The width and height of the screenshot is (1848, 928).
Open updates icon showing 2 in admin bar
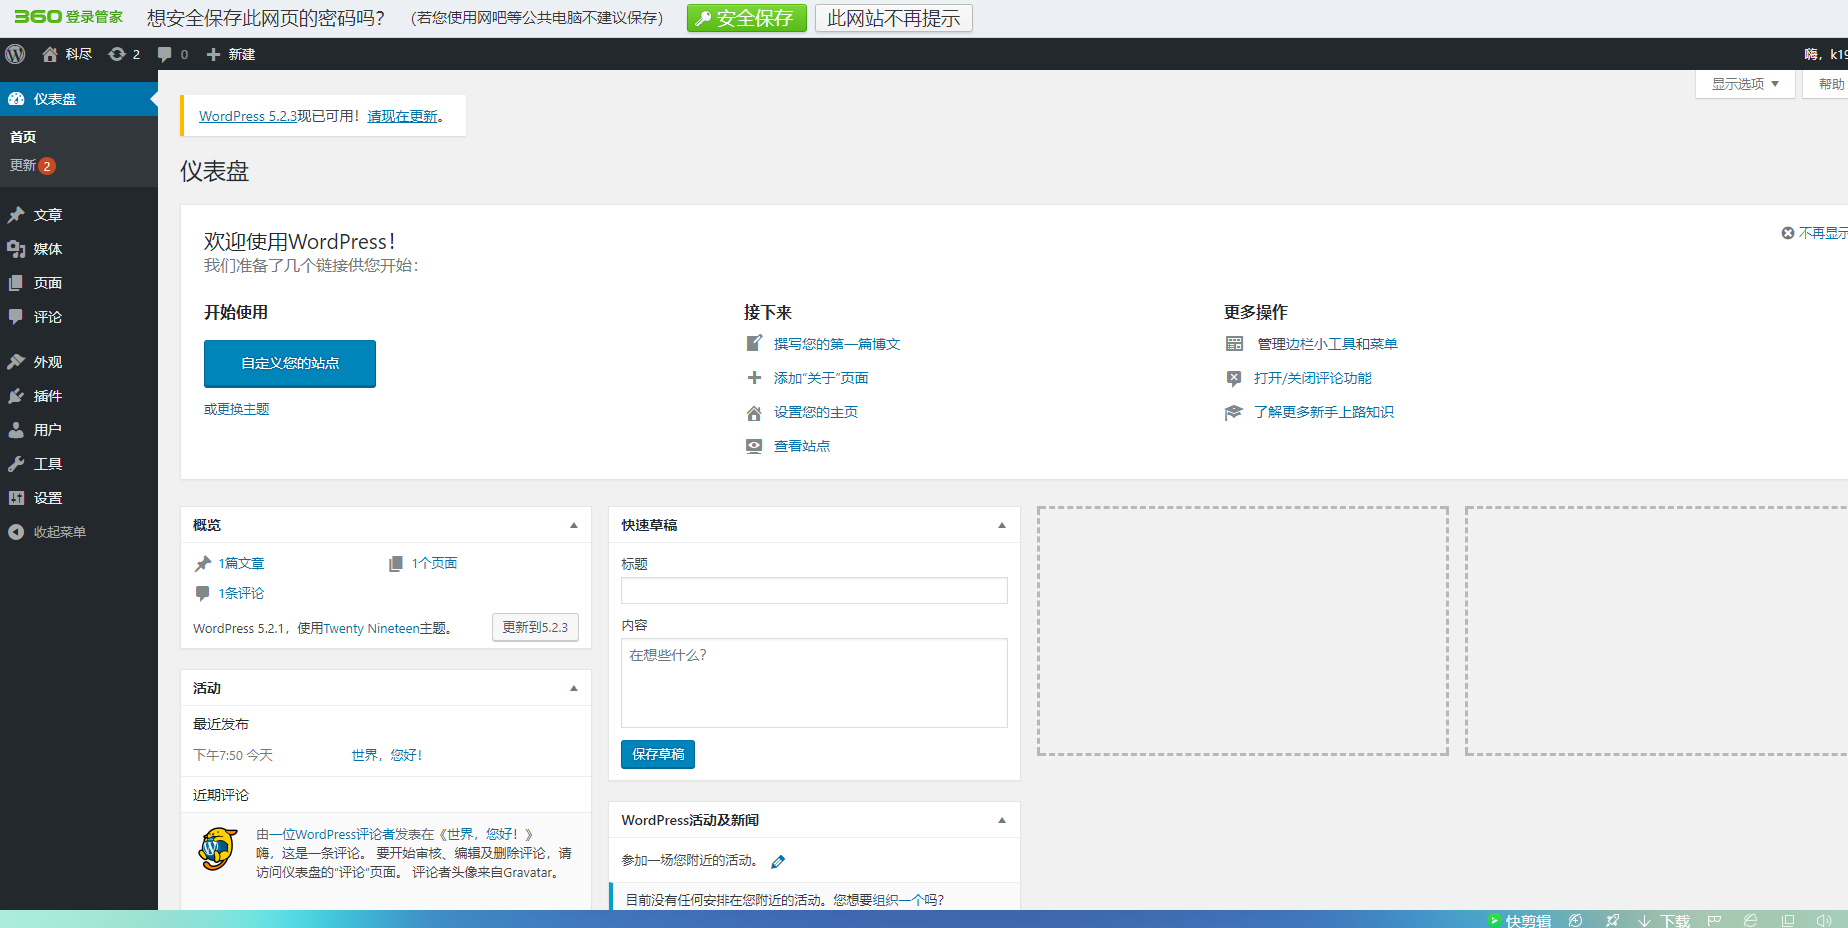(x=124, y=54)
